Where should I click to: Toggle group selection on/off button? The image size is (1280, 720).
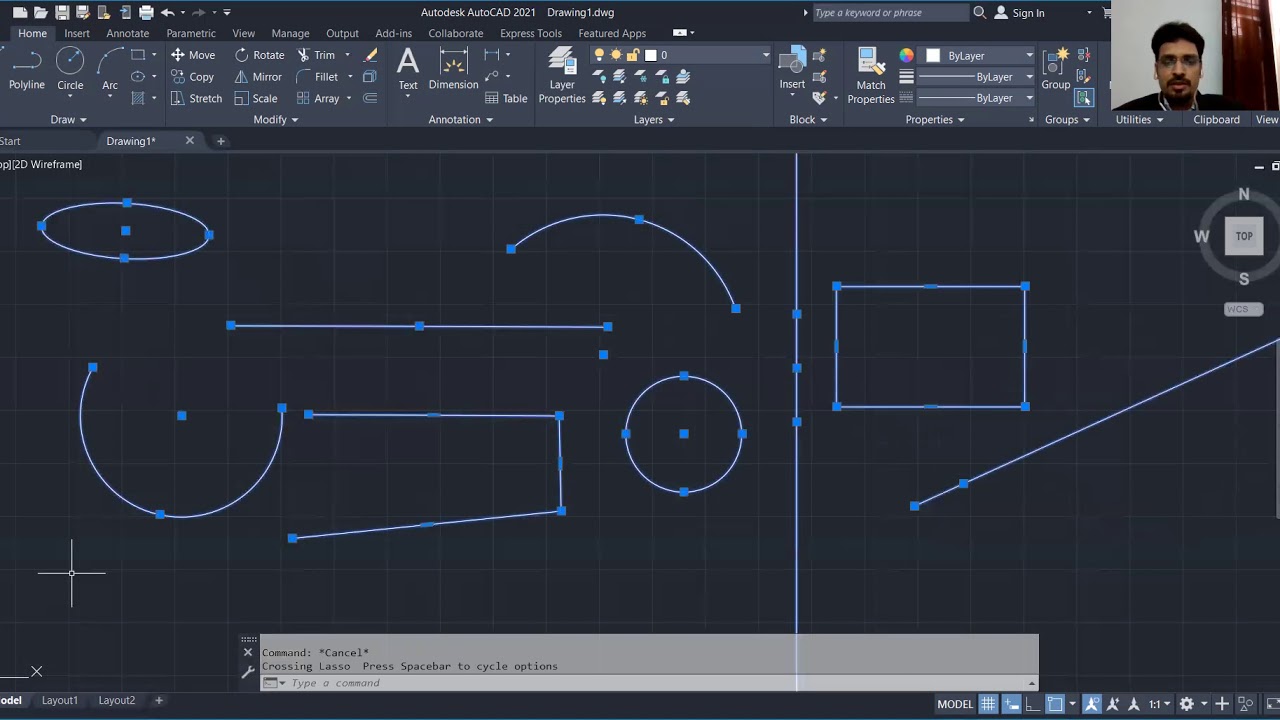(1084, 98)
